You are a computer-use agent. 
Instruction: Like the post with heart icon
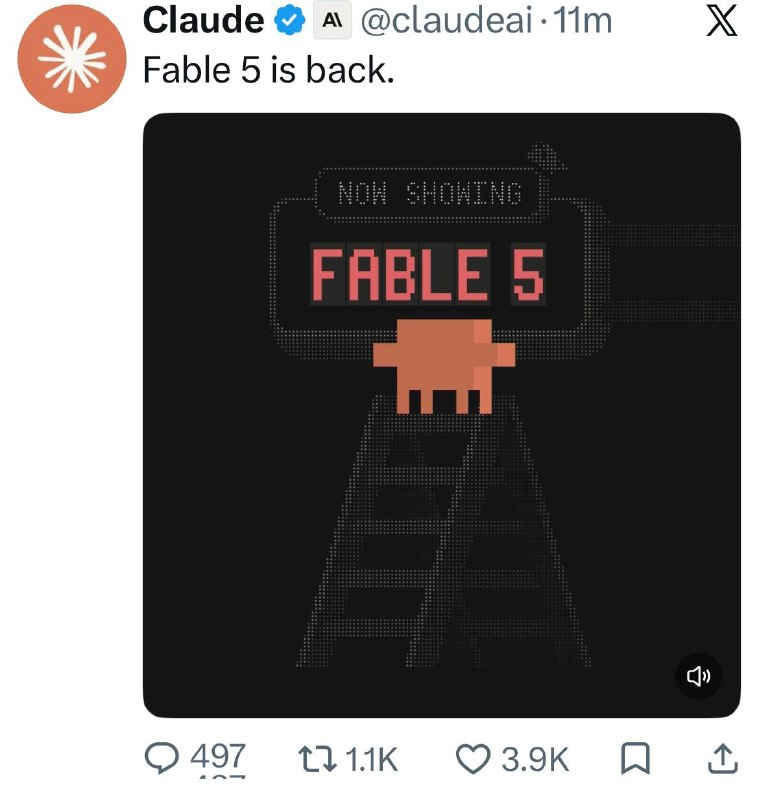pyautogui.click(x=473, y=758)
